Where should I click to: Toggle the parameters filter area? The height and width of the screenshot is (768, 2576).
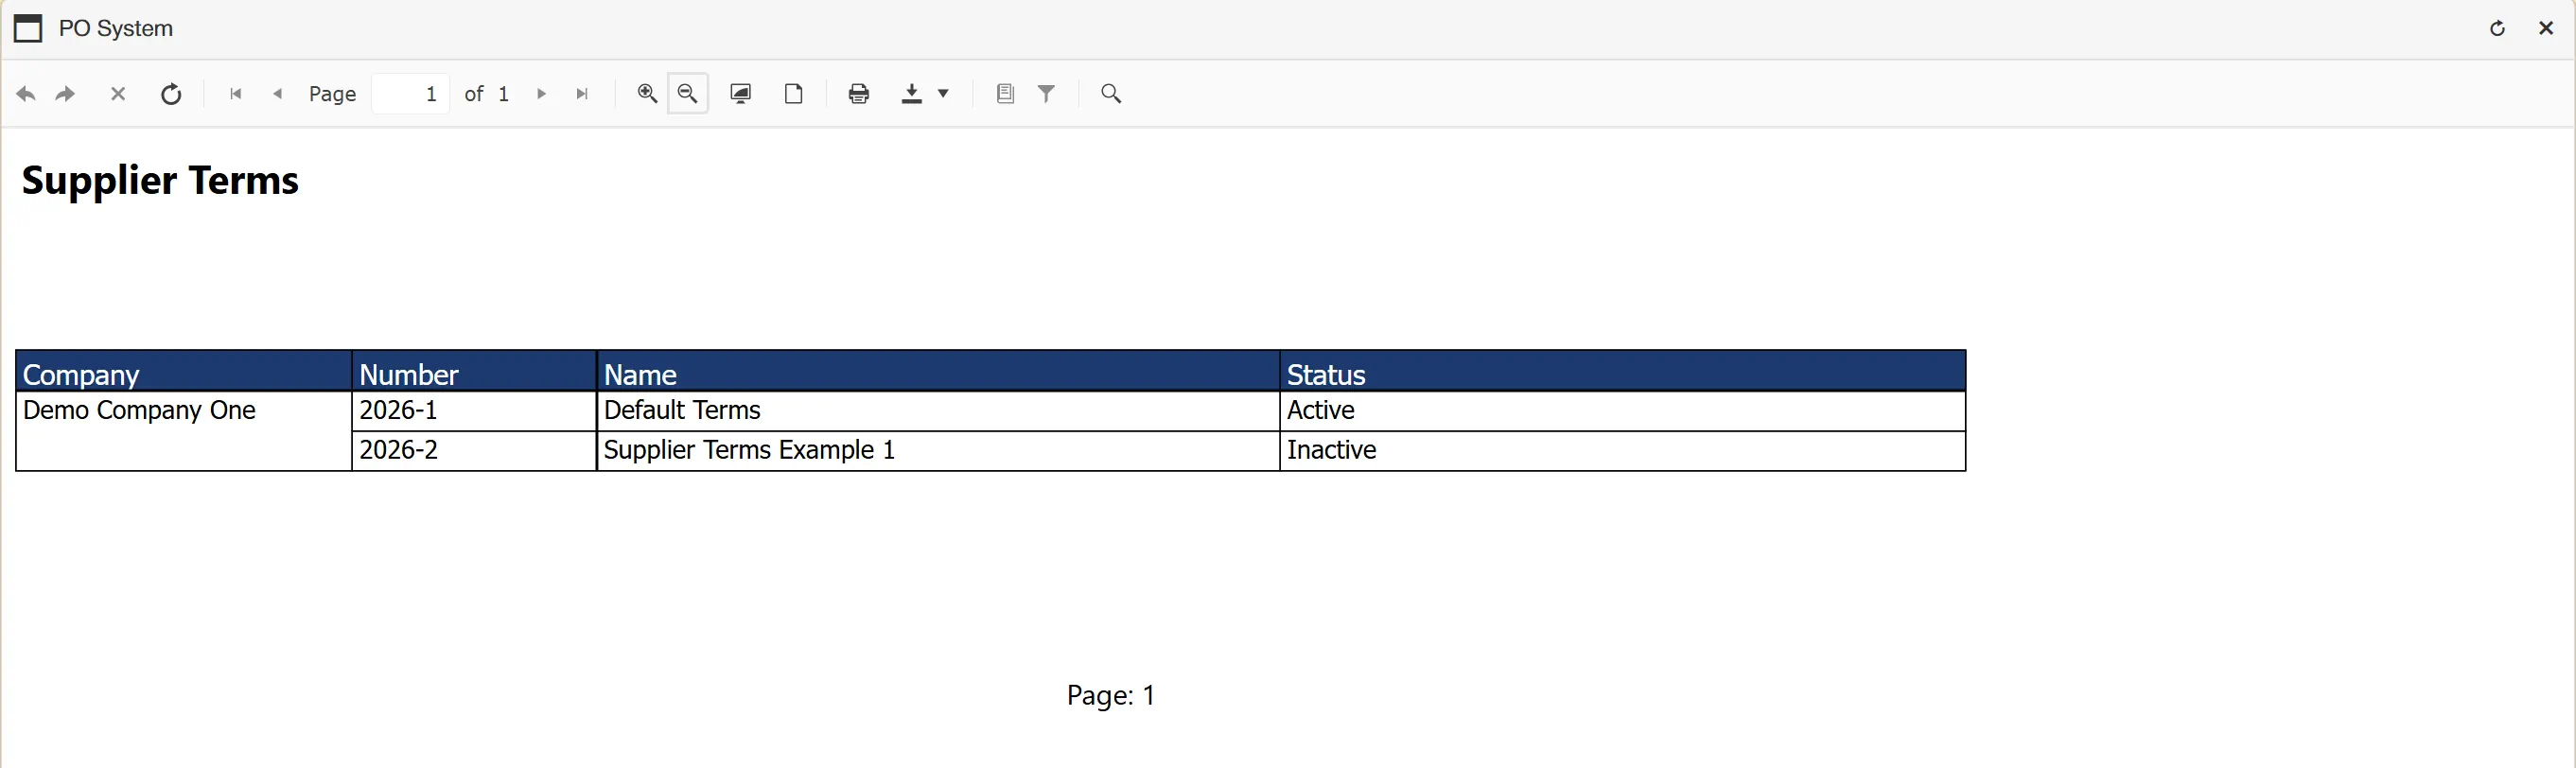pyautogui.click(x=1046, y=93)
